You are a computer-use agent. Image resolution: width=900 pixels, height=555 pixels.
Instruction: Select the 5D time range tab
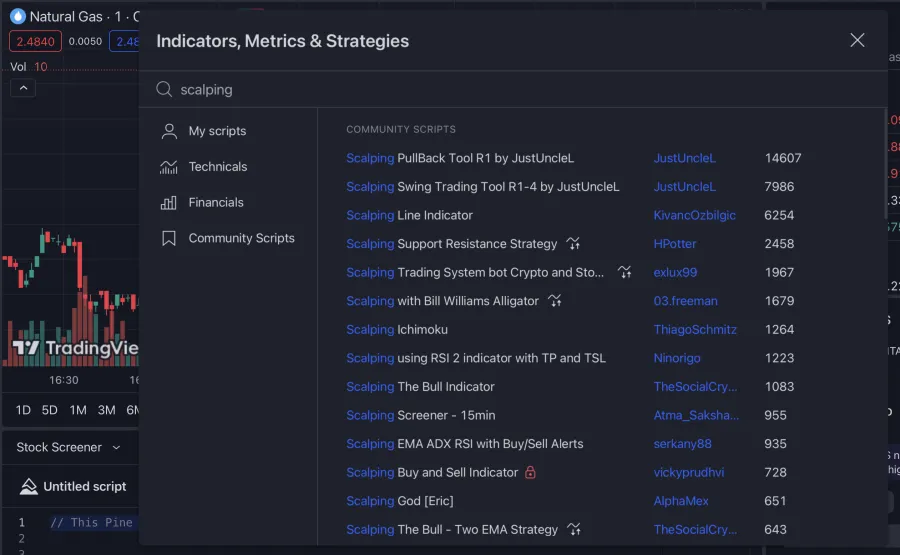(50, 410)
